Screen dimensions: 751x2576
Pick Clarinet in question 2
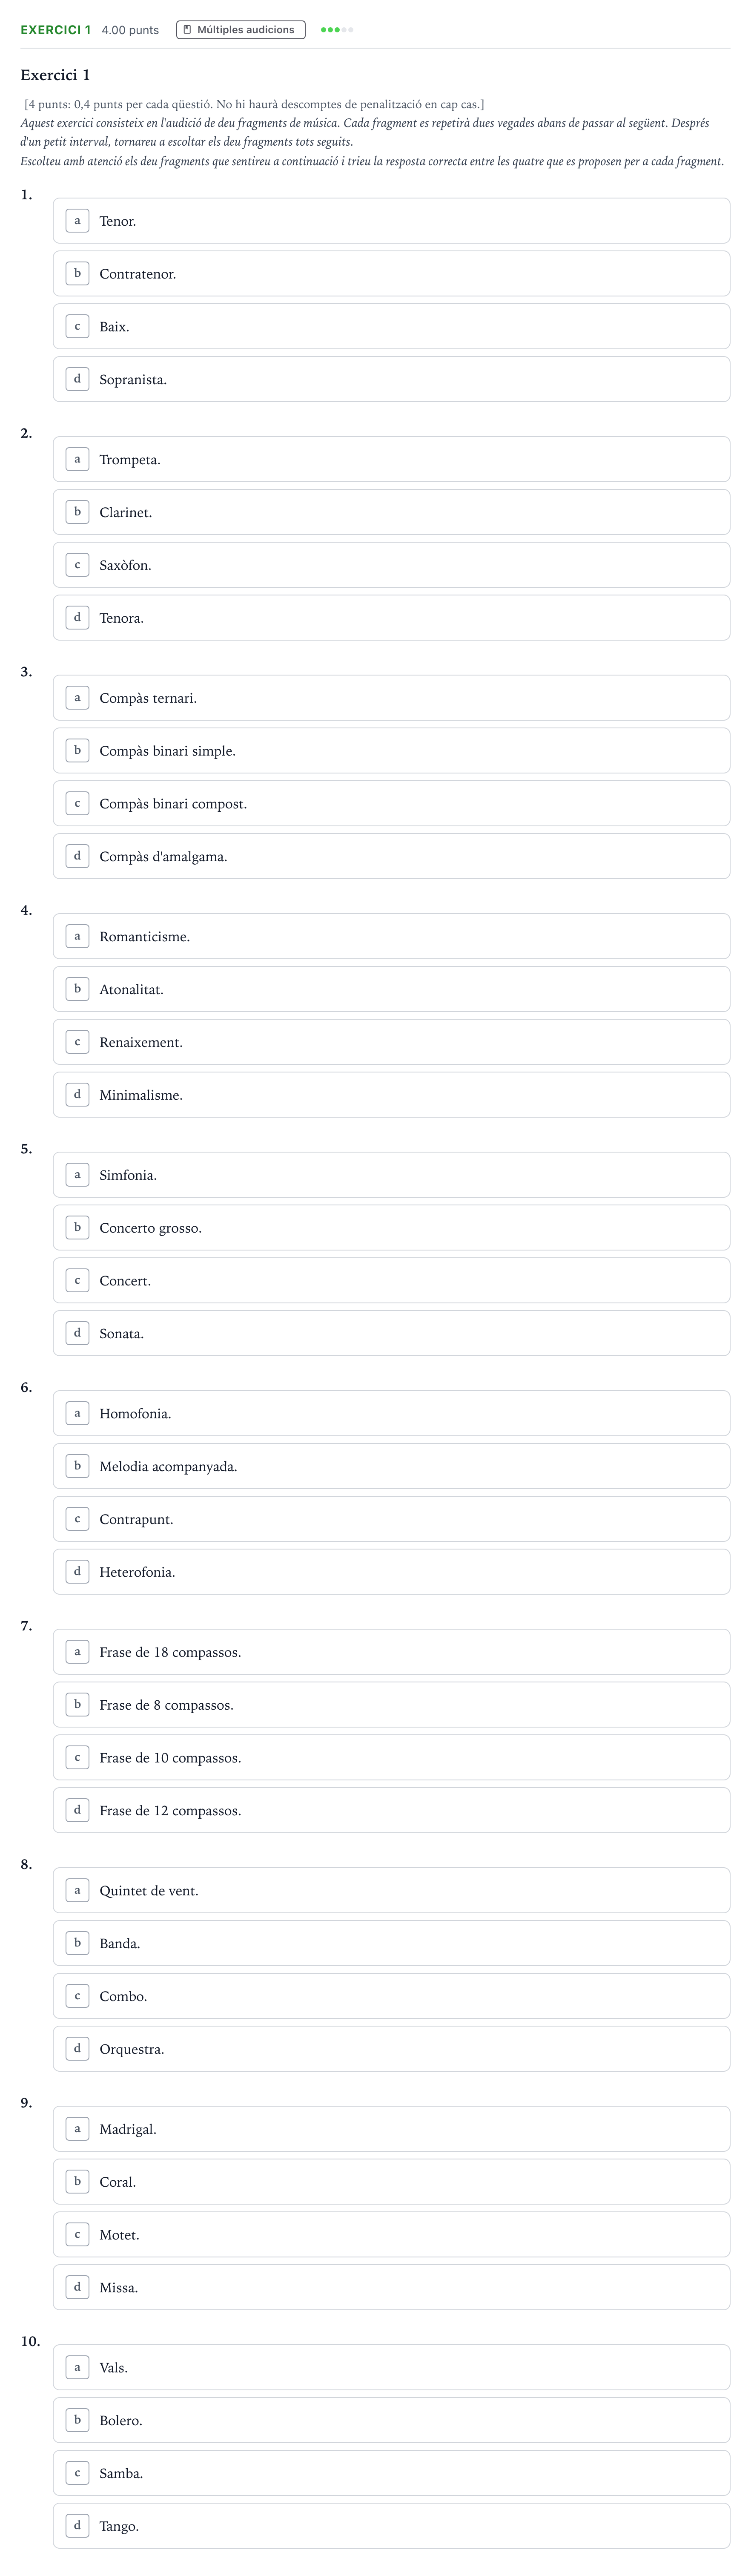391,512
